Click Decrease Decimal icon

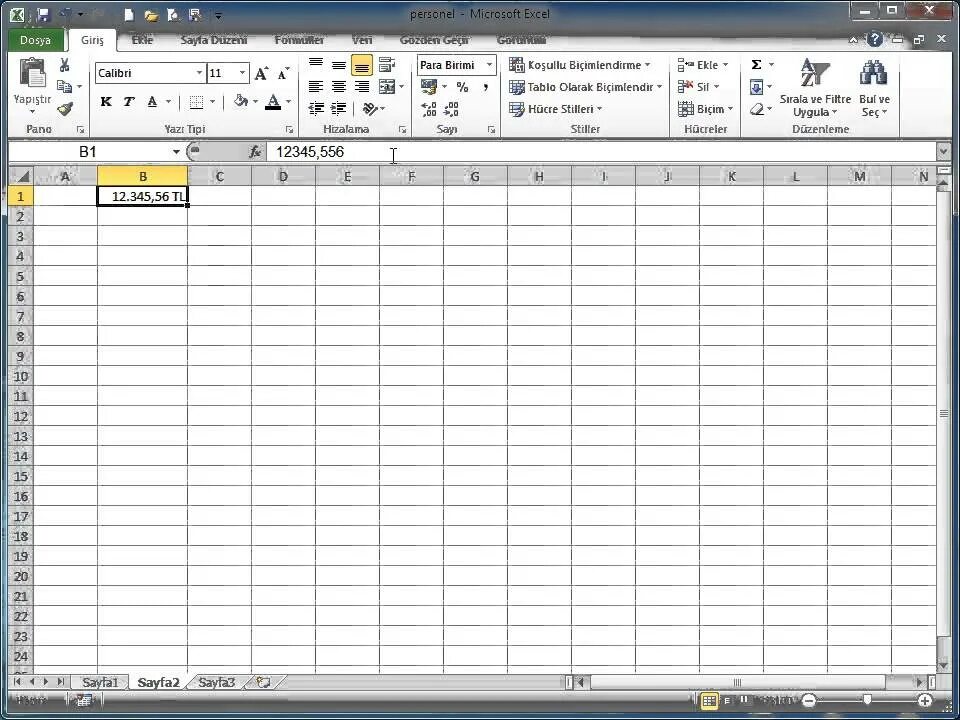point(451,110)
